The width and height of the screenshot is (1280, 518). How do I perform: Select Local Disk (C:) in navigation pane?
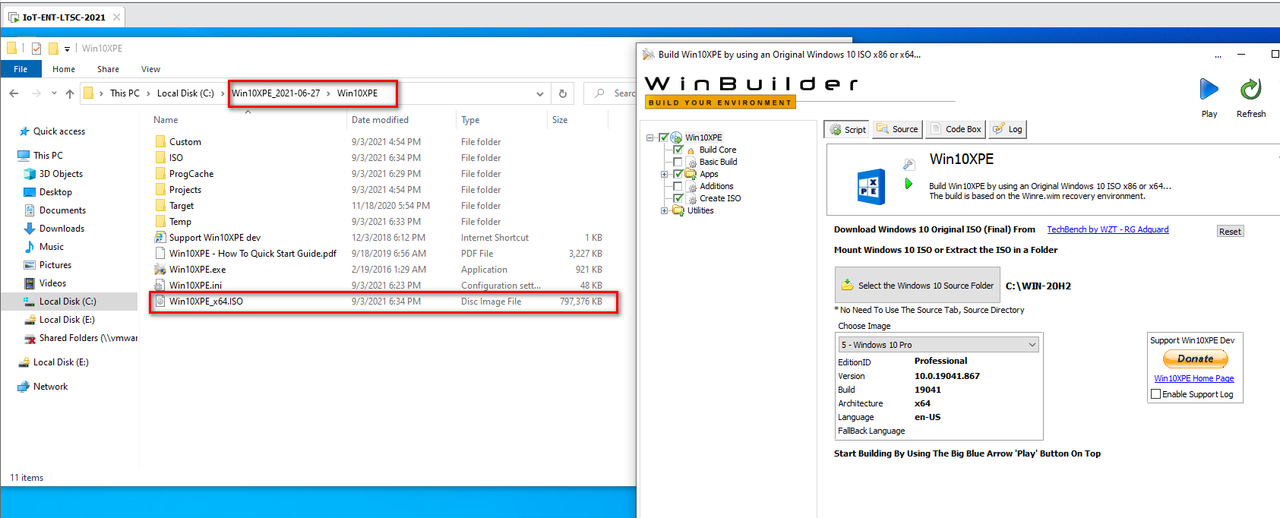[x=69, y=301]
